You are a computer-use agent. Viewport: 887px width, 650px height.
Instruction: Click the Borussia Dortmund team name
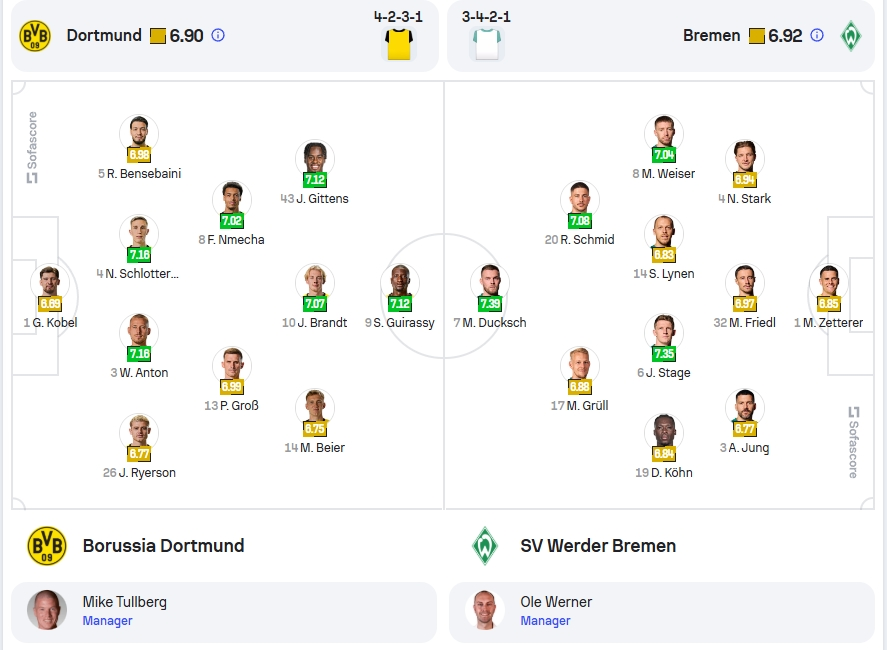[x=163, y=546]
